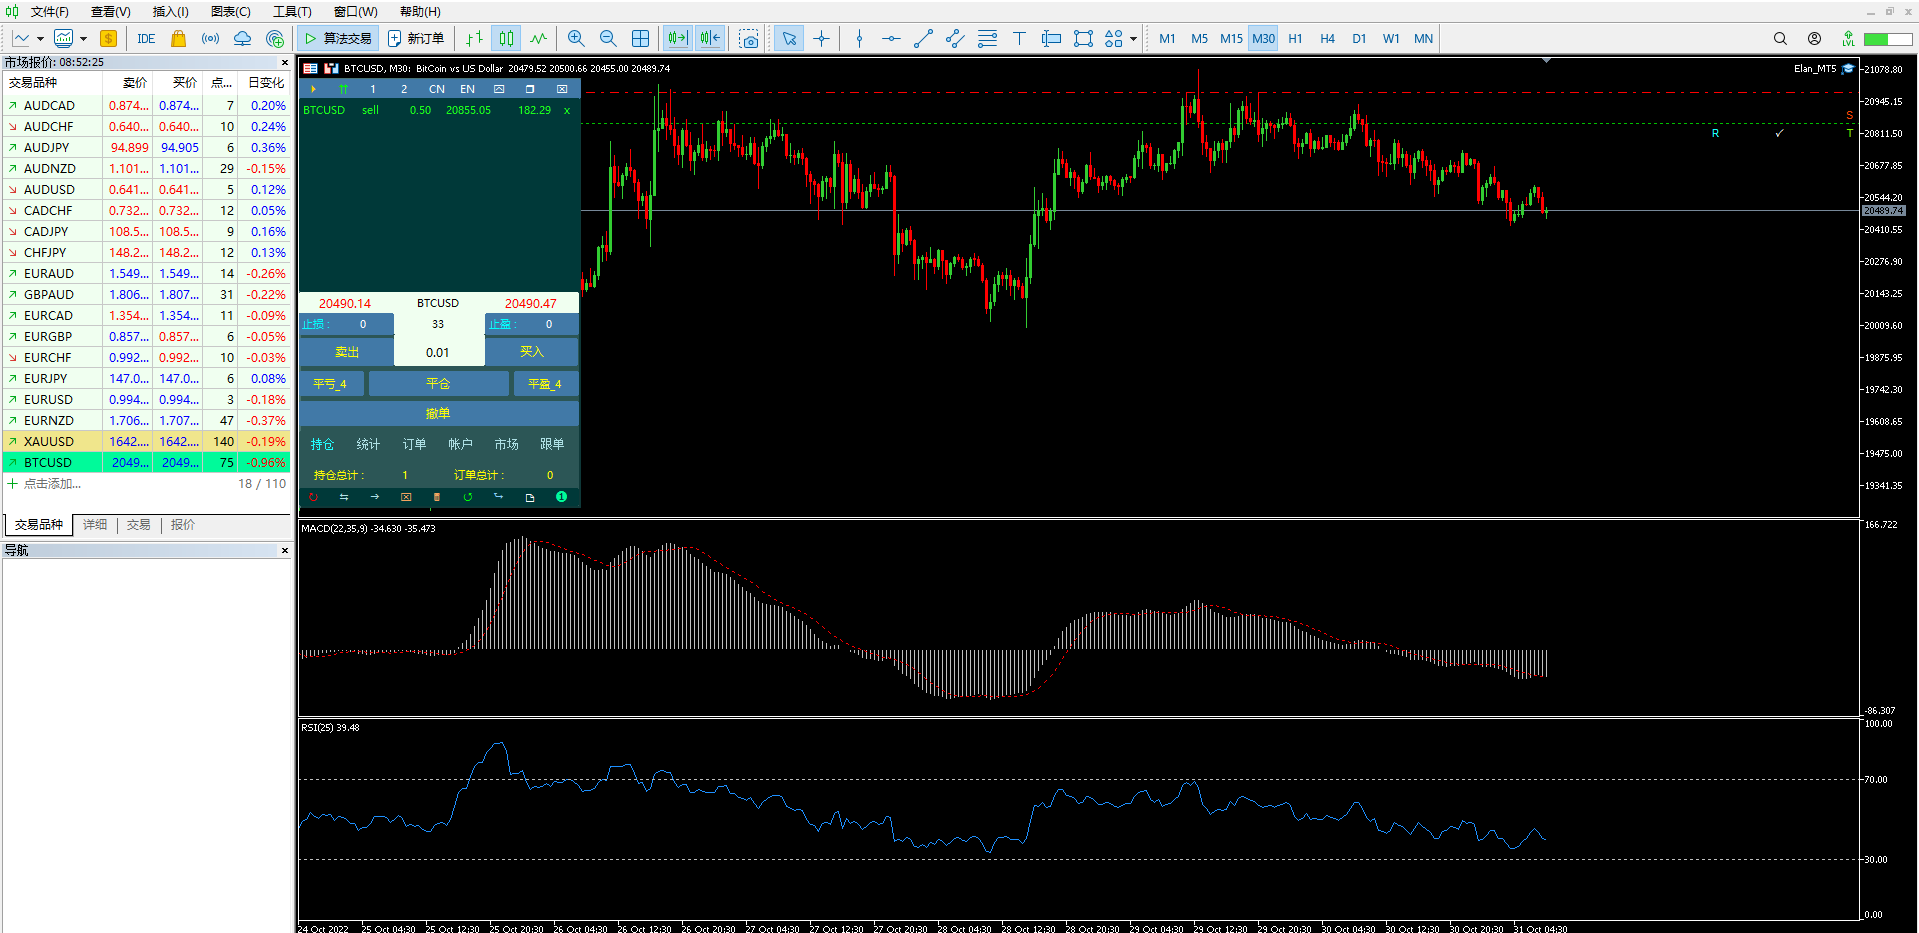Viewport: 1919px width, 933px height.
Task: Open the chart type dropdown arrow
Action: pyautogui.click(x=40, y=39)
